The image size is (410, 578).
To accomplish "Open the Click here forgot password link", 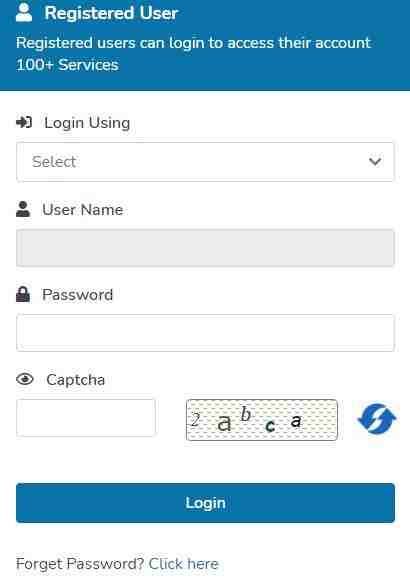I will [184, 564].
